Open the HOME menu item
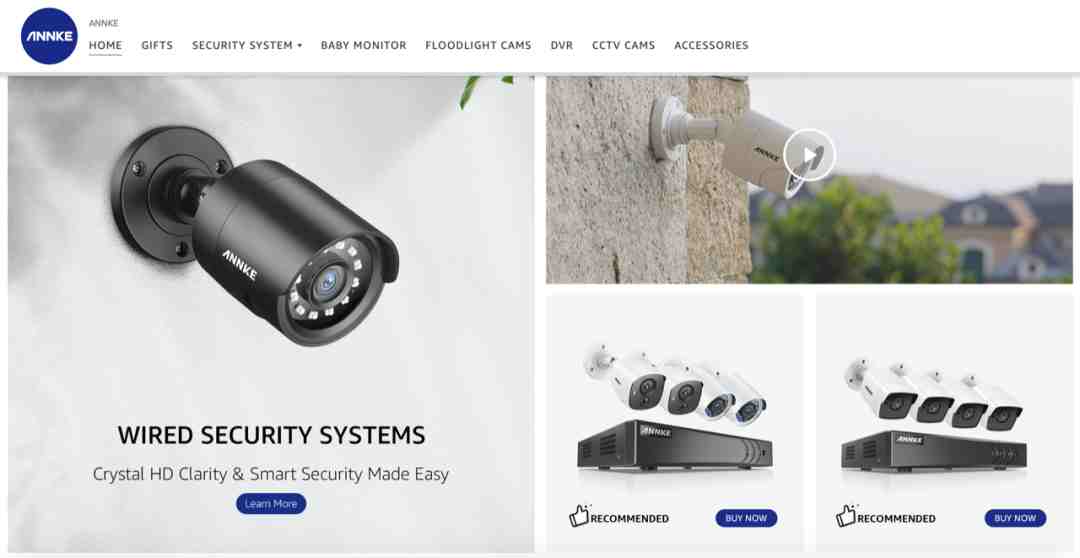Screen dimensions: 1080x558 click(x=105, y=45)
